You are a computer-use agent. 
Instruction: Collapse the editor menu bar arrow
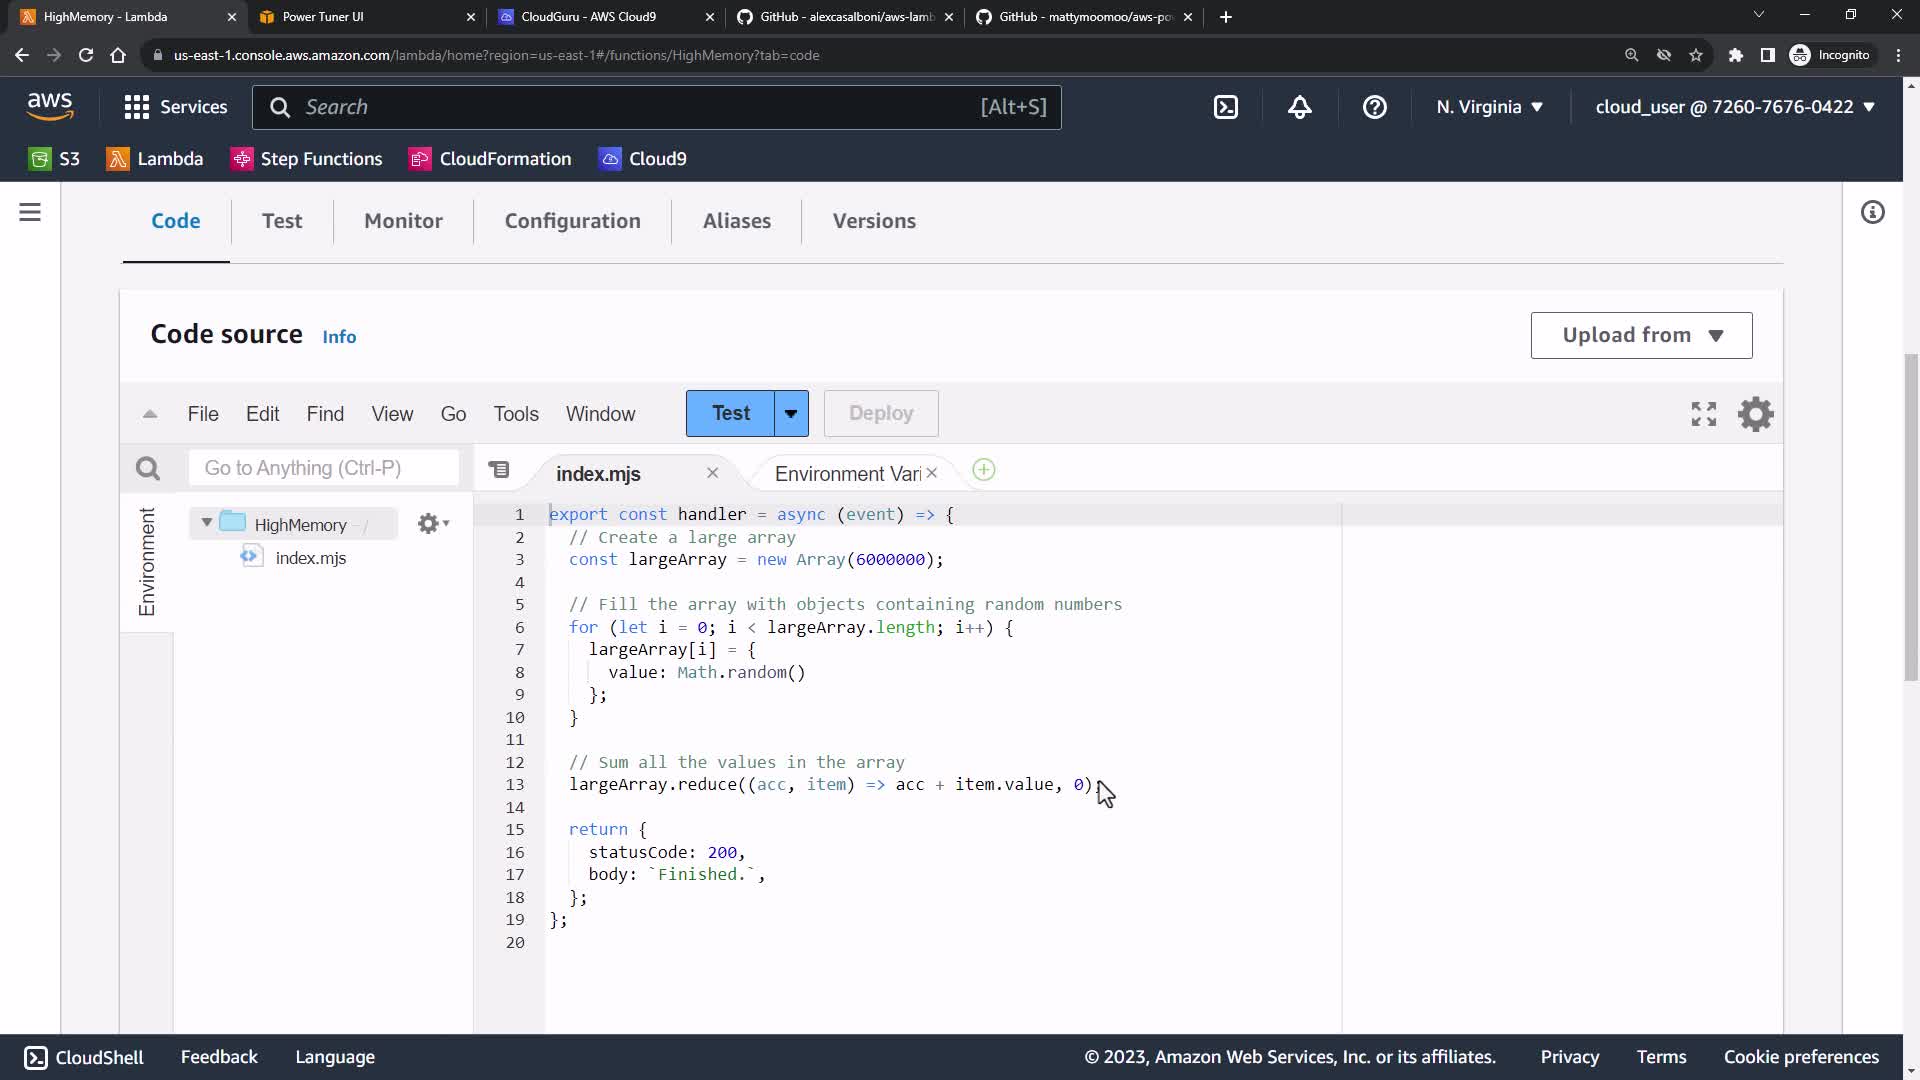coord(150,414)
